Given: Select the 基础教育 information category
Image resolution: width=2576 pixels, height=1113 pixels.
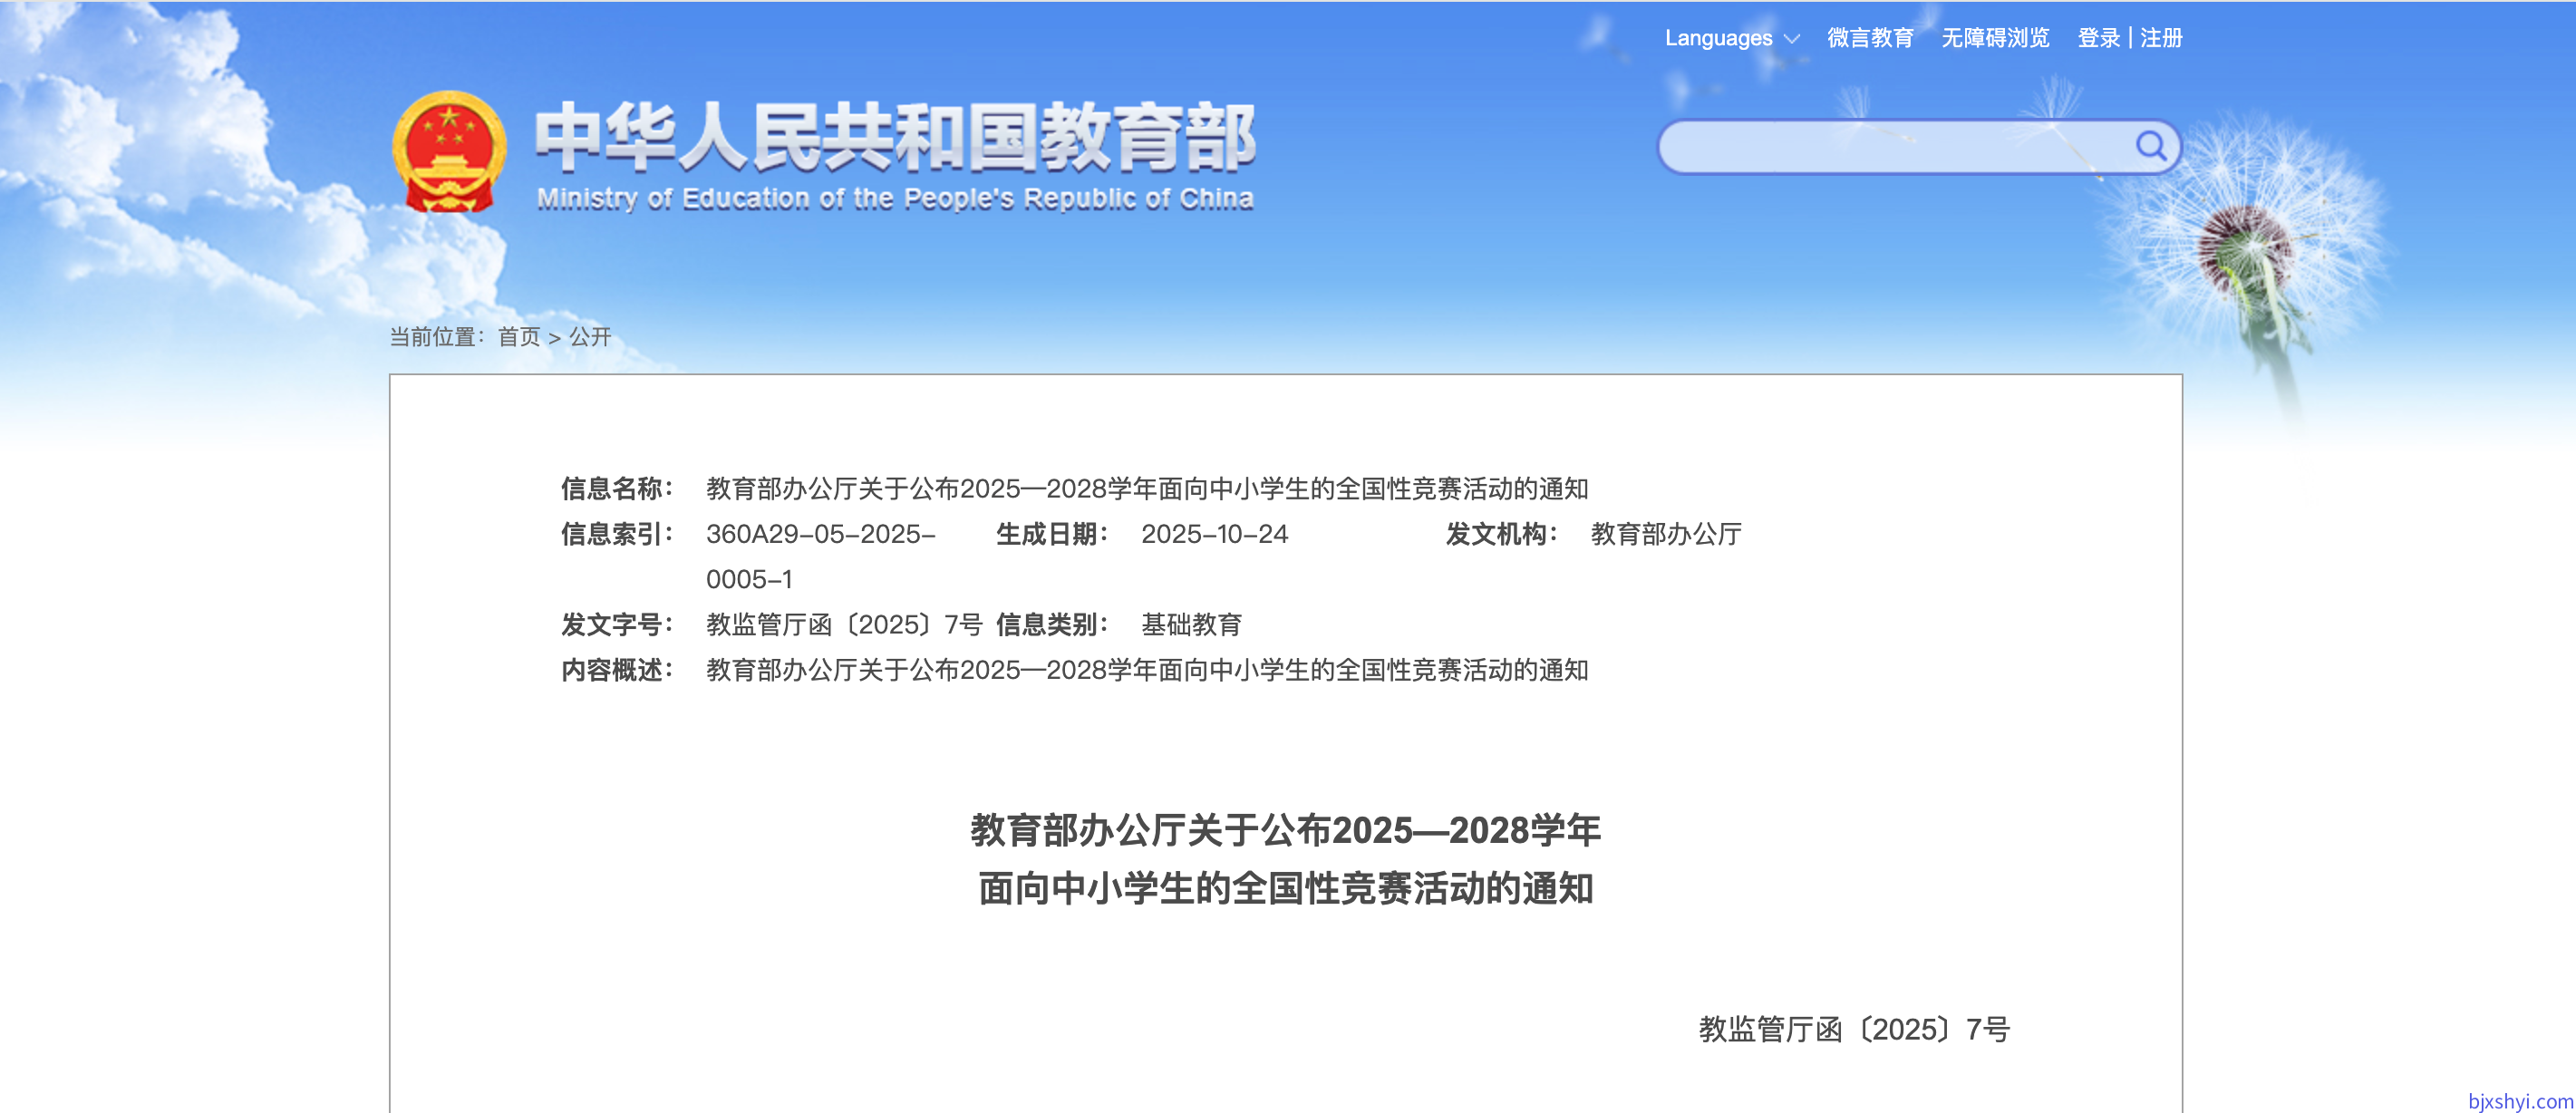Looking at the screenshot, I should [1192, 623].
